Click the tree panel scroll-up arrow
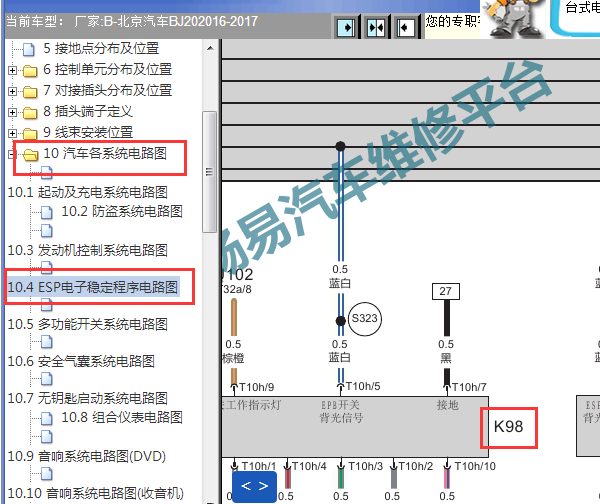This screenshot has width=600, height=504. pos(210,49)
